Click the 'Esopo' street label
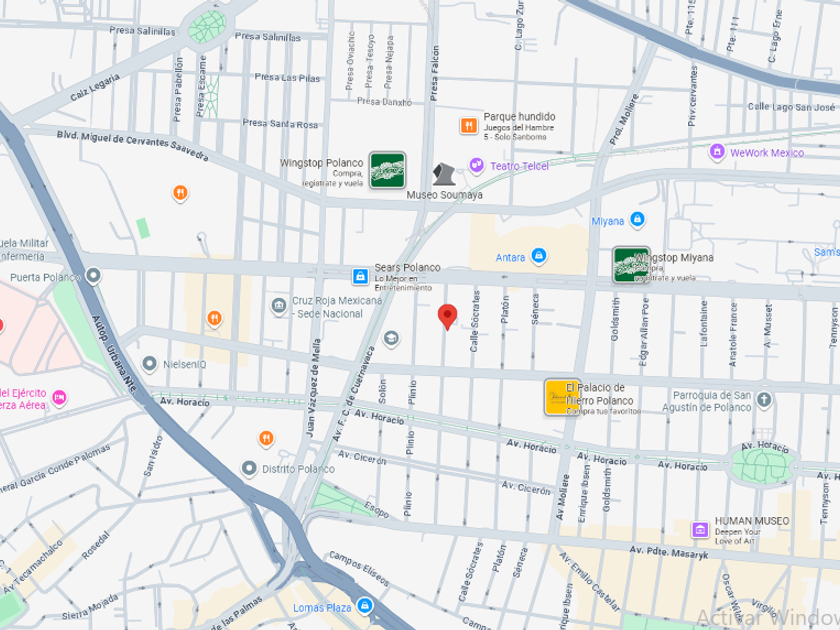Viewport: 840px width, 630px height. click(x=377, y=509)
